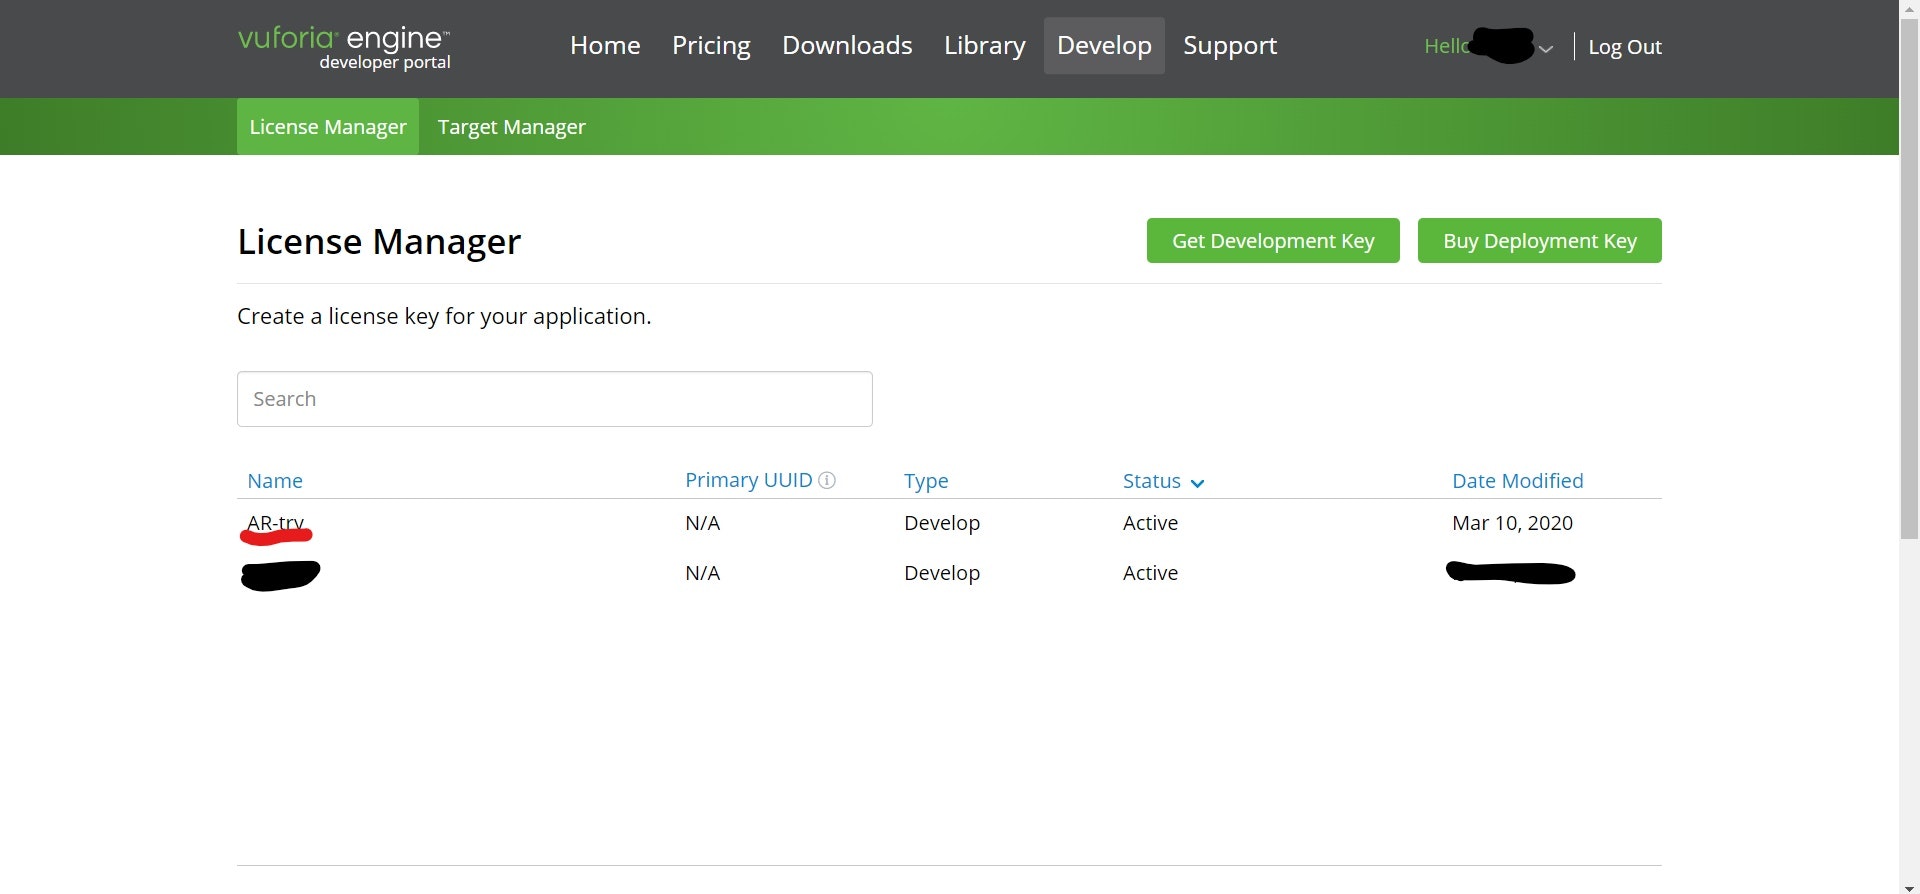Open the Pricing page
The height and width of the screenshot is (894, 1920).
pyautogui.click(x=711, y=45)
